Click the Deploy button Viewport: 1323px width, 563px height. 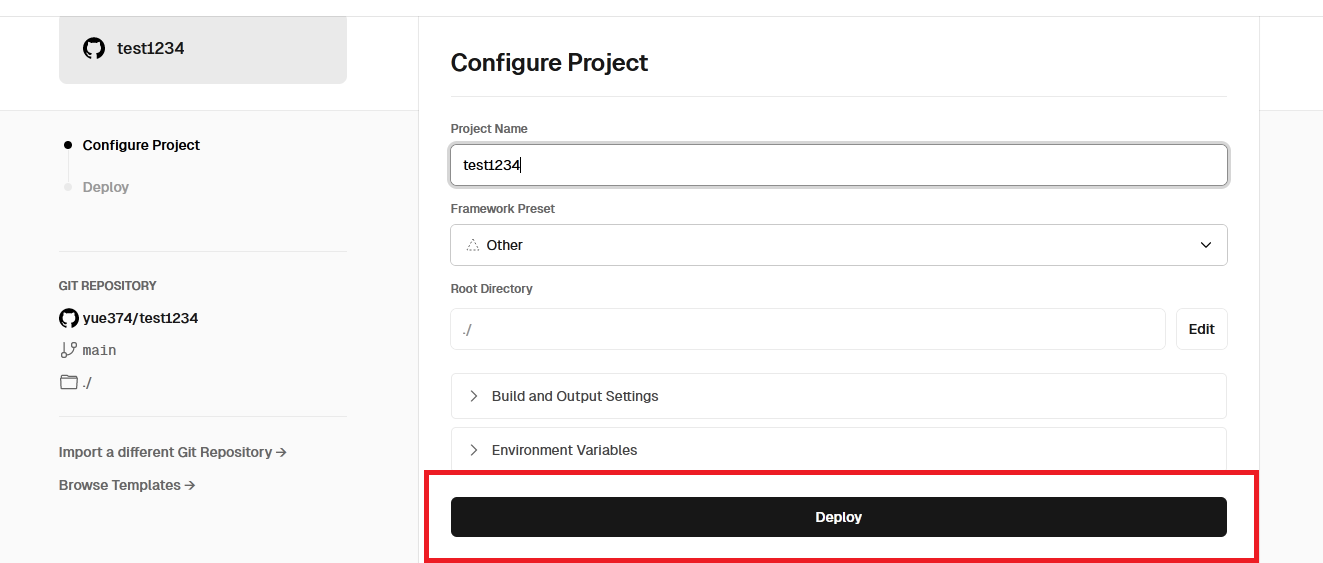838,517
